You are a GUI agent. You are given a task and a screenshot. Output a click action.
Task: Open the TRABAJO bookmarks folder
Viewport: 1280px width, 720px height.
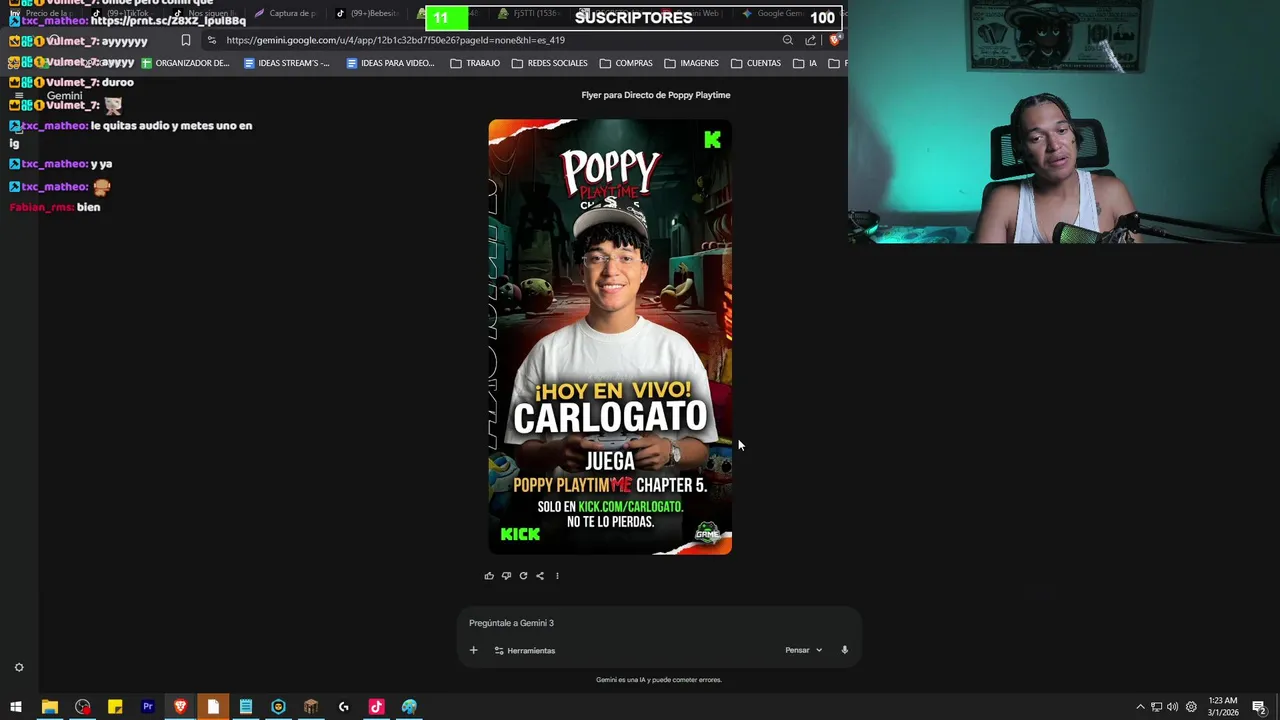pyautogui.click(x=475, y=63)
